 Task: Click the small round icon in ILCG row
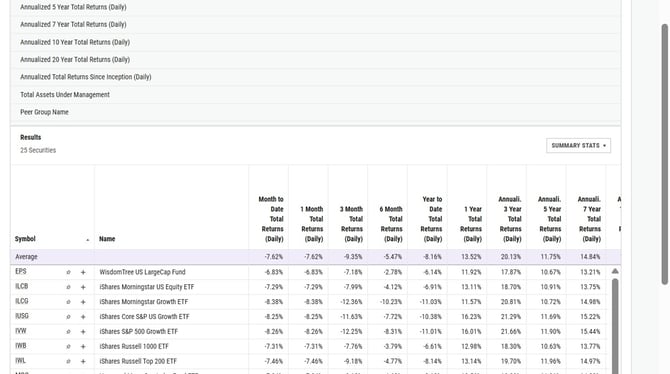tap(68, 302)
